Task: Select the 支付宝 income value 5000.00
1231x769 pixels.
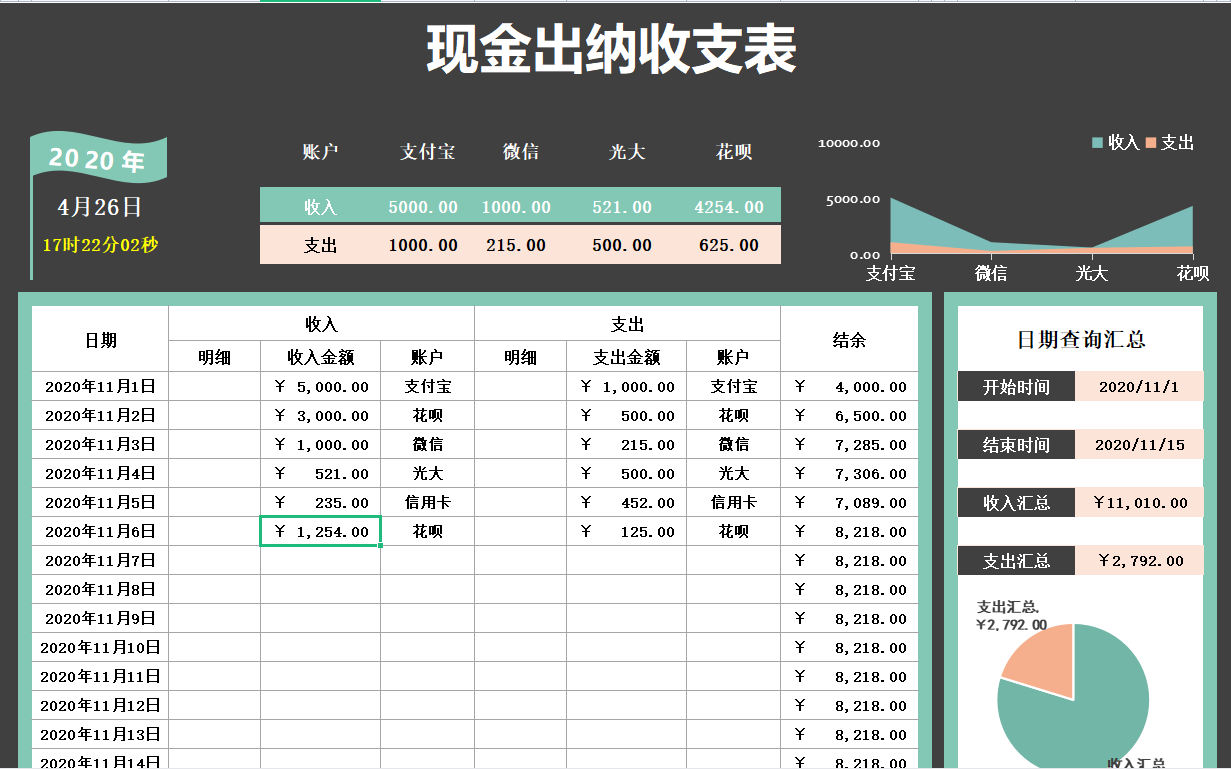Action: (424, 205)
